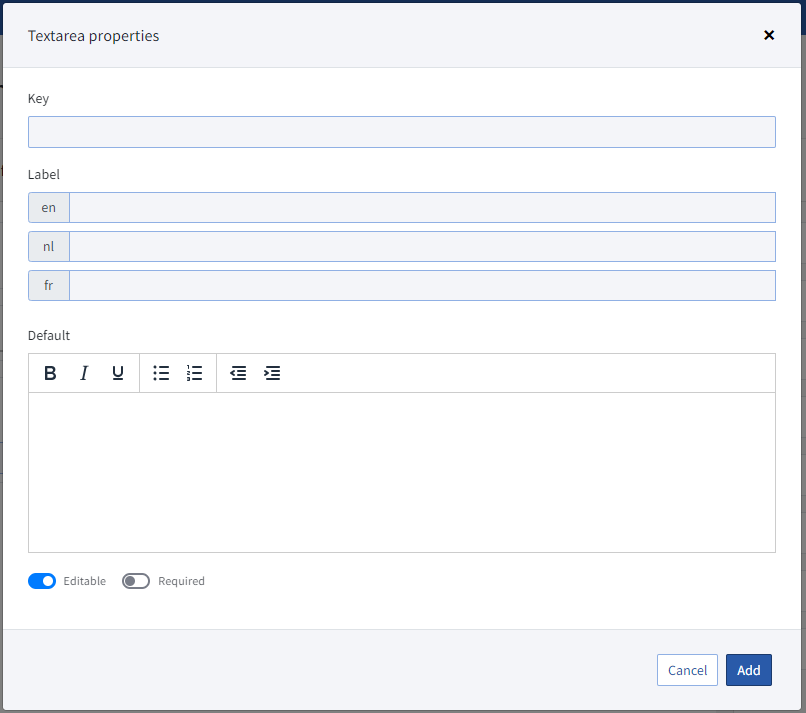Focus the English label input
Viewport: 806px width, 713px height.
[423, 208]
